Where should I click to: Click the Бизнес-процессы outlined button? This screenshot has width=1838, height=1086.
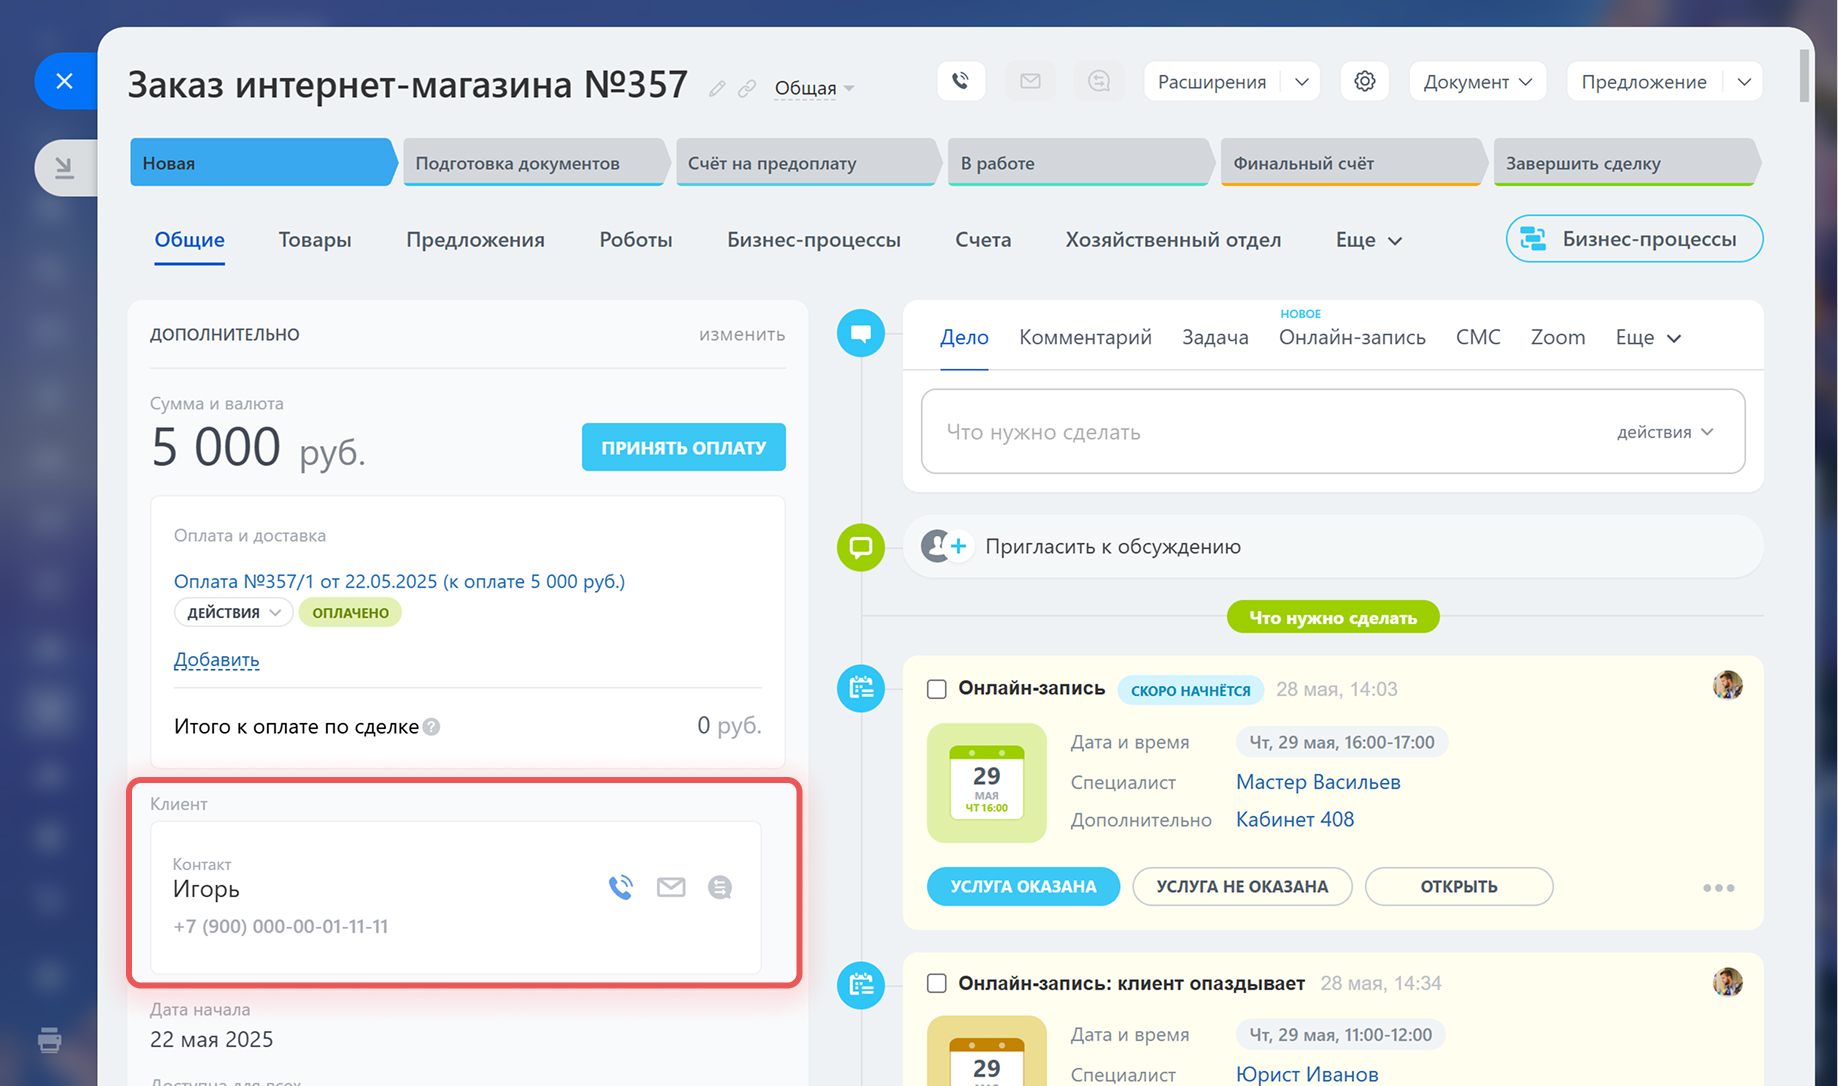click(1634, 239)
